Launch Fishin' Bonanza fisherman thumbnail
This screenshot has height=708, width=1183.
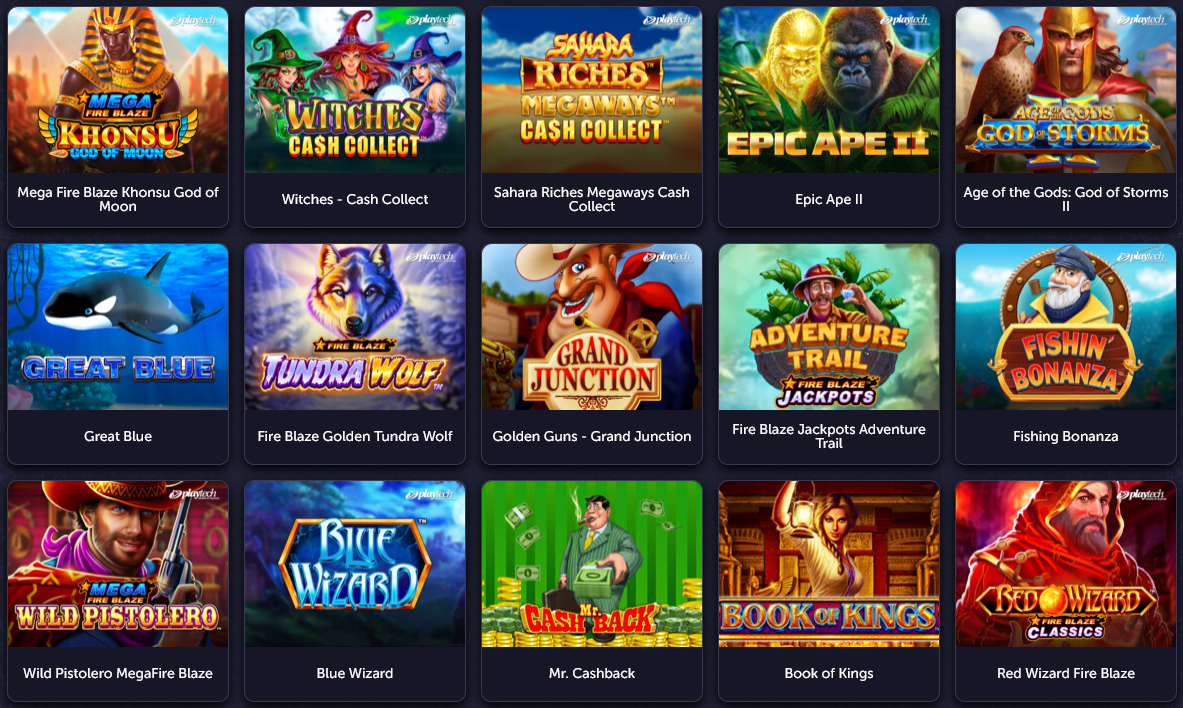pos(1065,327)
